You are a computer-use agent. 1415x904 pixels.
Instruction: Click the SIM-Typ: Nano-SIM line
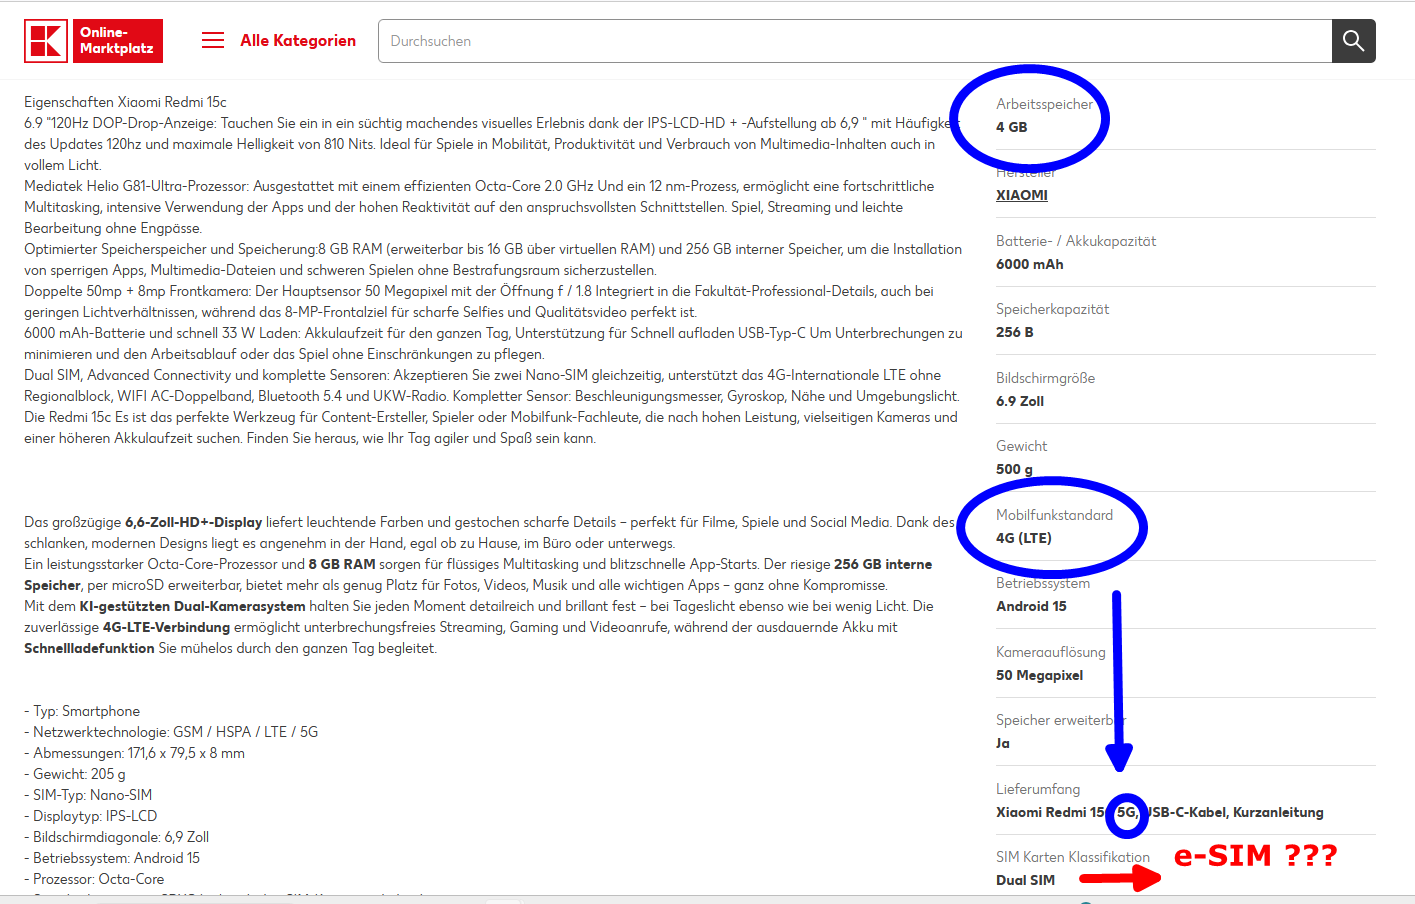pos(88,795)
